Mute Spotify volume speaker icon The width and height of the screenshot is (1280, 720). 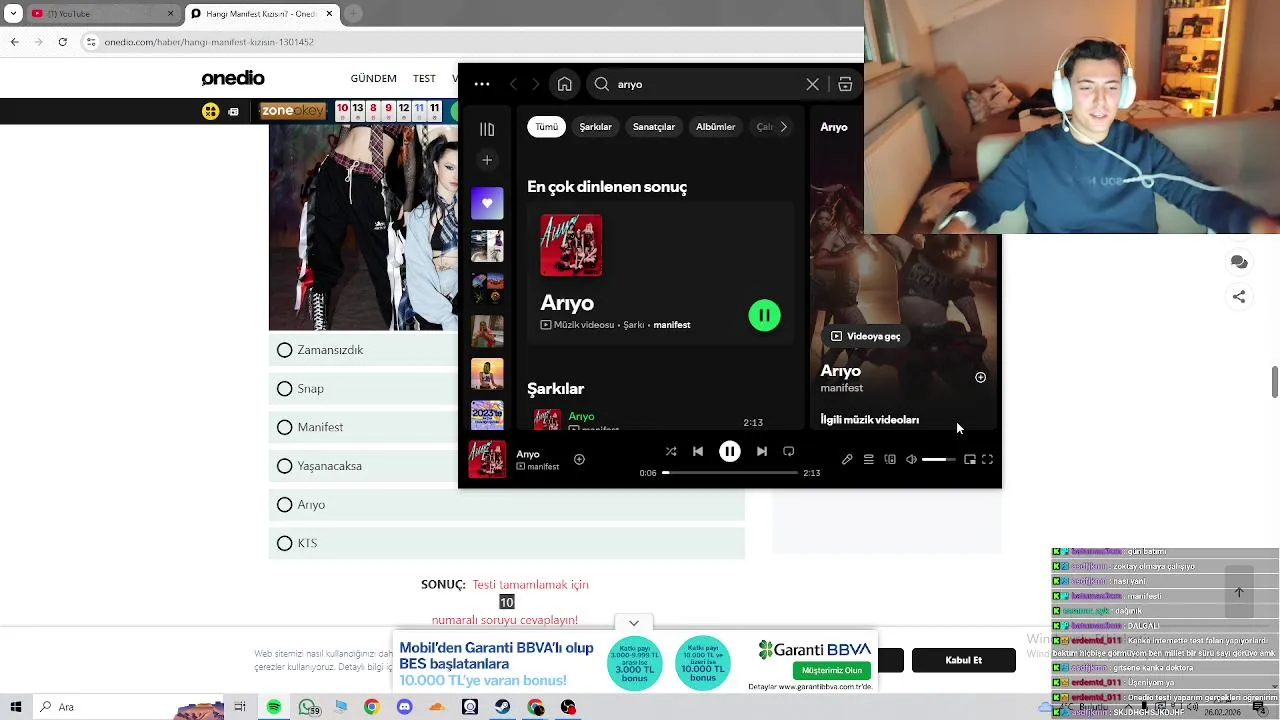click(x=911, y=460)
